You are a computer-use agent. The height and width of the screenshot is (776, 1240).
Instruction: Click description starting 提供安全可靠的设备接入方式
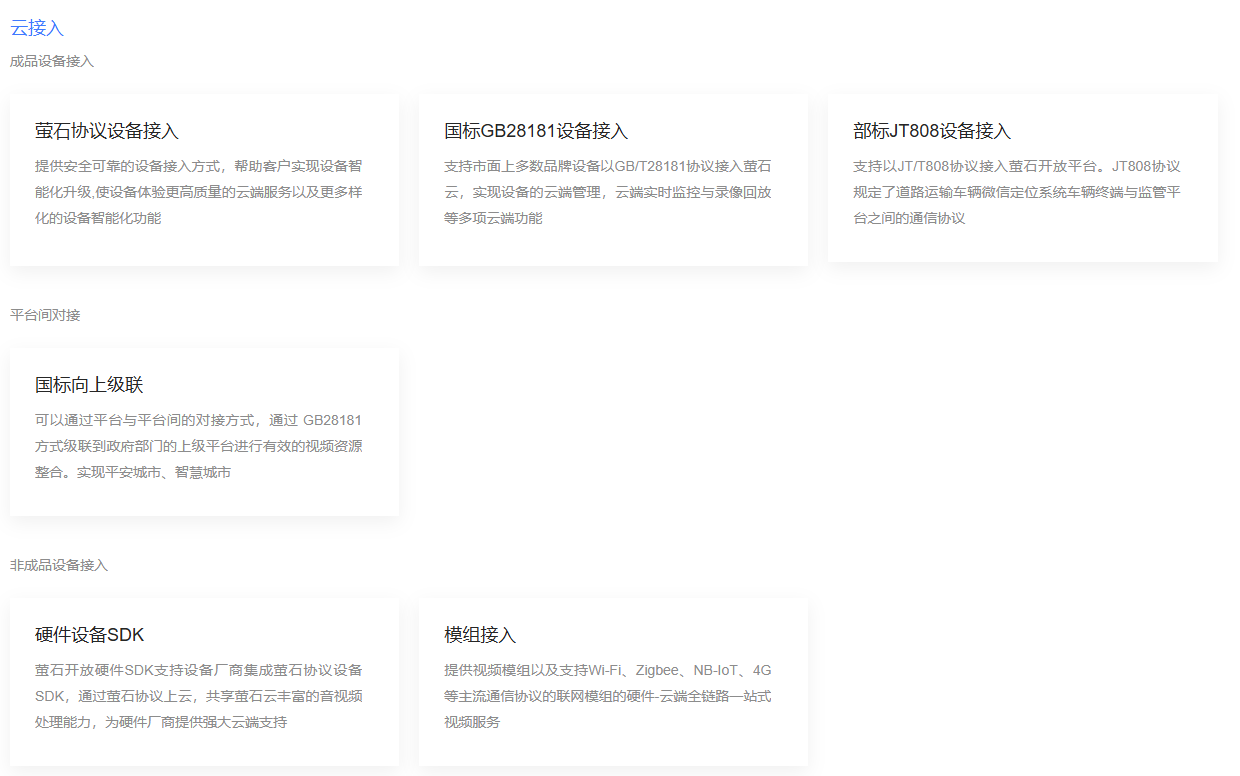pyautogui.click(x=199, y=192)
